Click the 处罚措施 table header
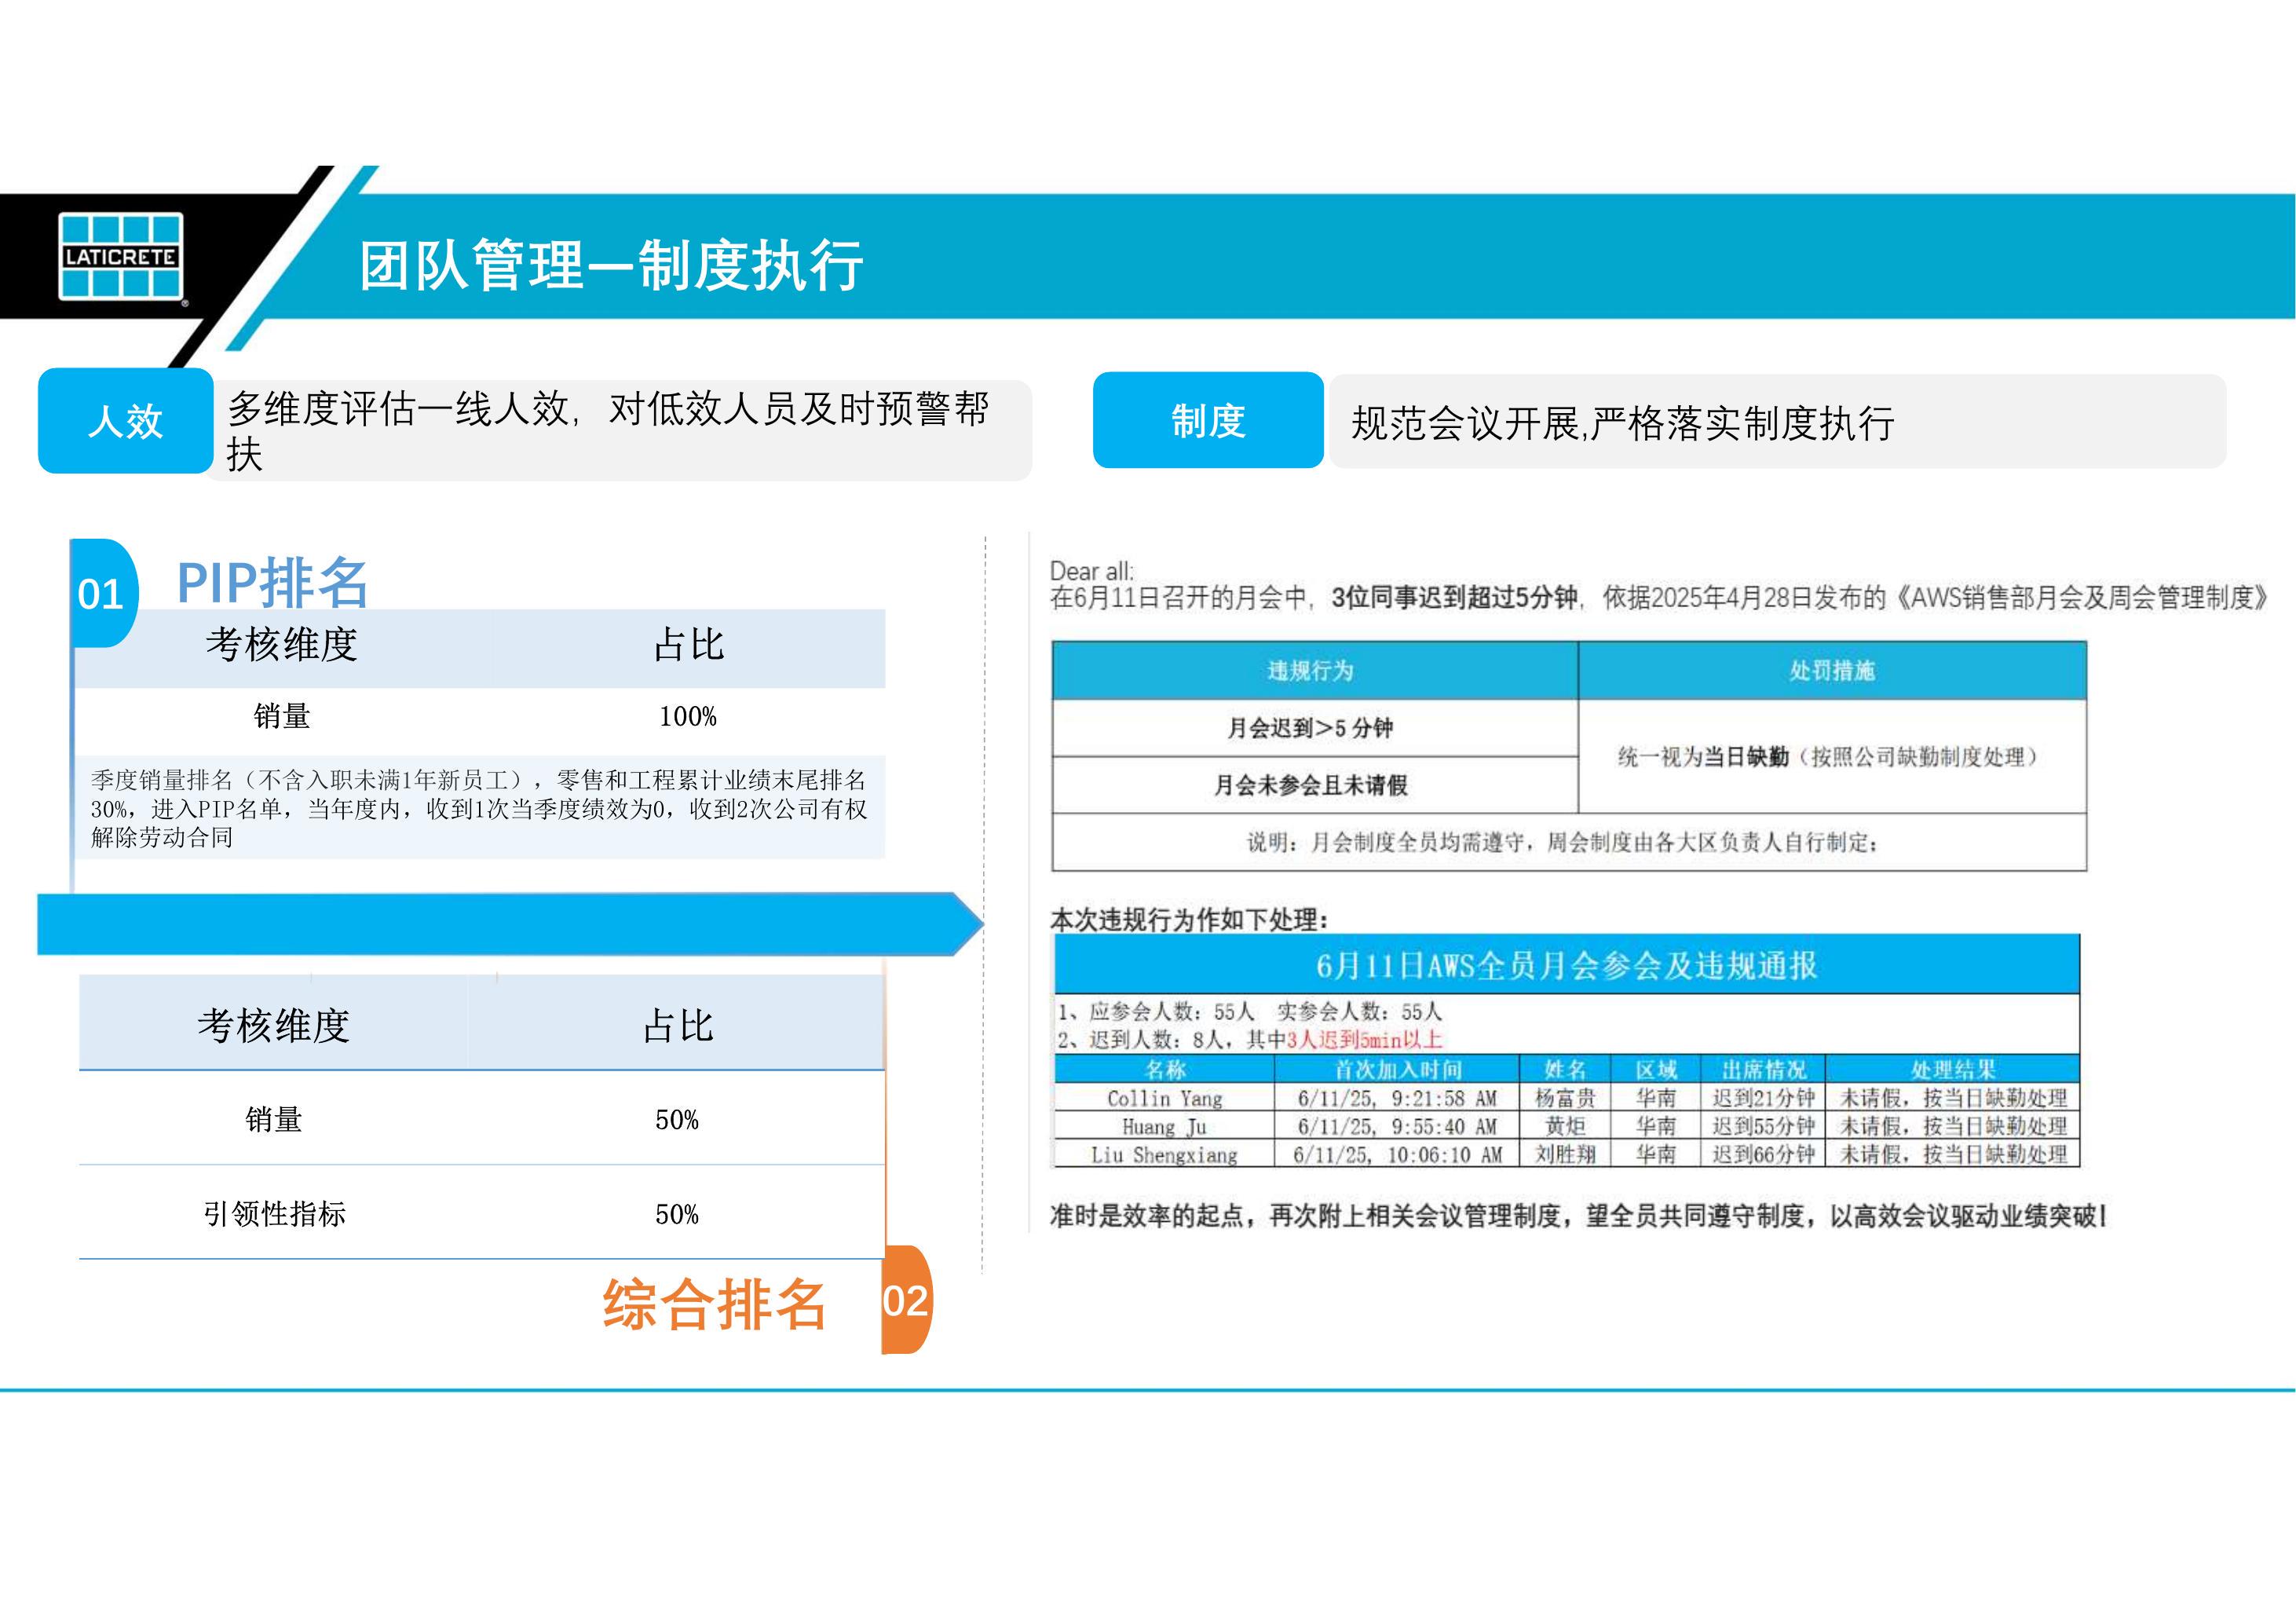 tap(1832, 670)
